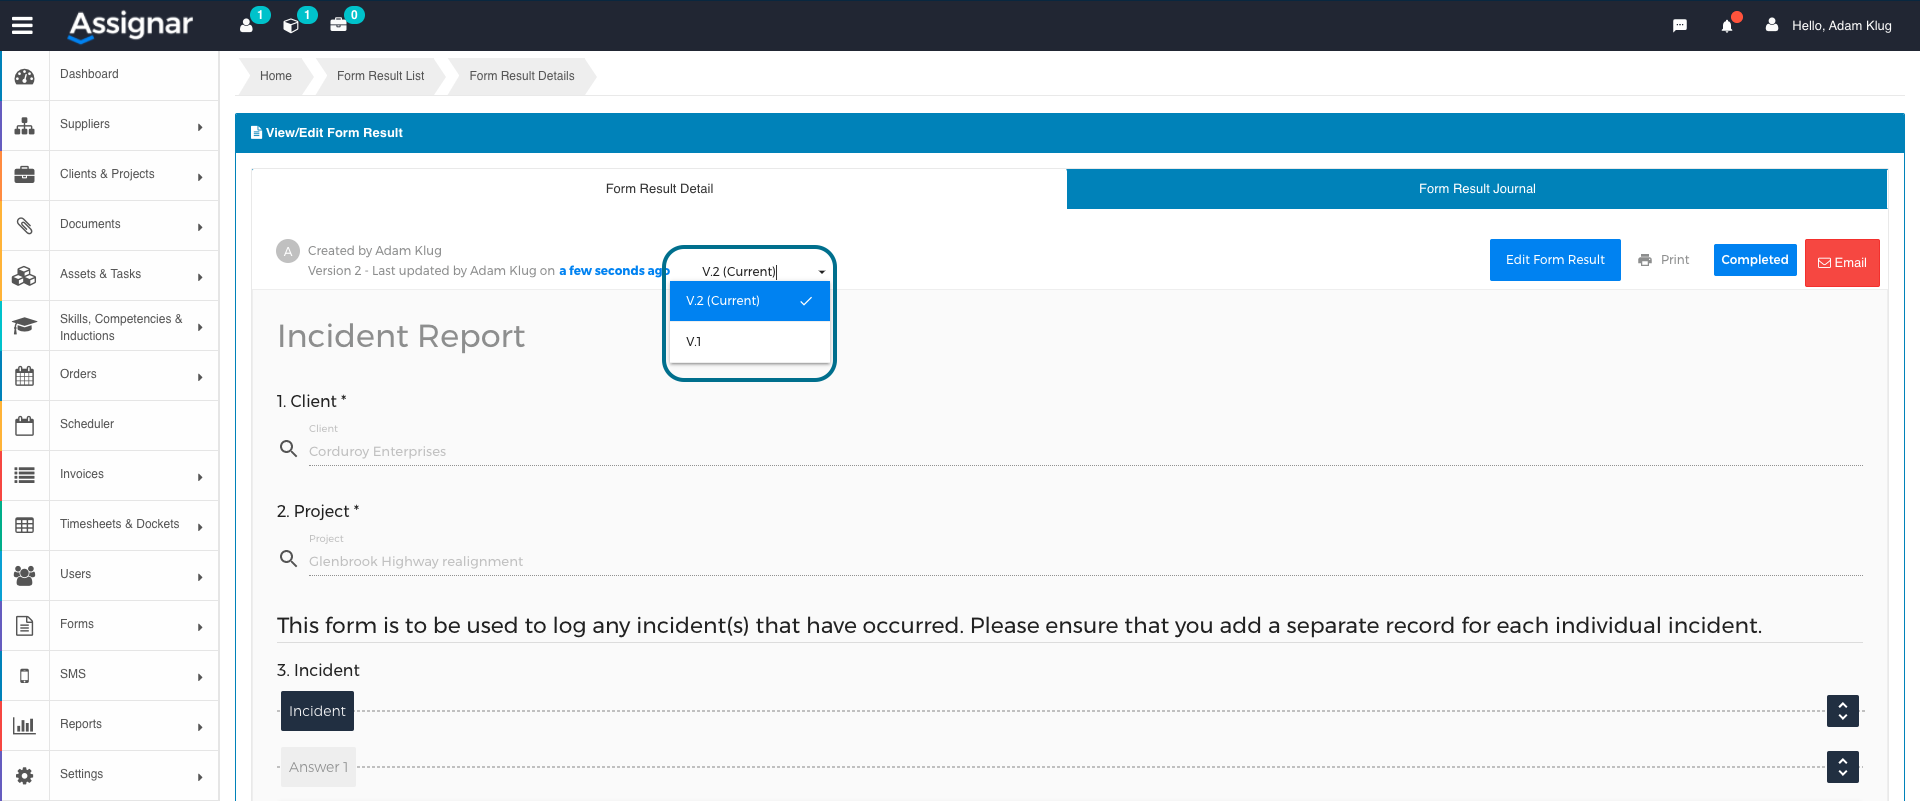Click the Answer 1 chip
The height and width of the screenshot is (801, 1920).
pyautogui.click(x=318, y=767)
